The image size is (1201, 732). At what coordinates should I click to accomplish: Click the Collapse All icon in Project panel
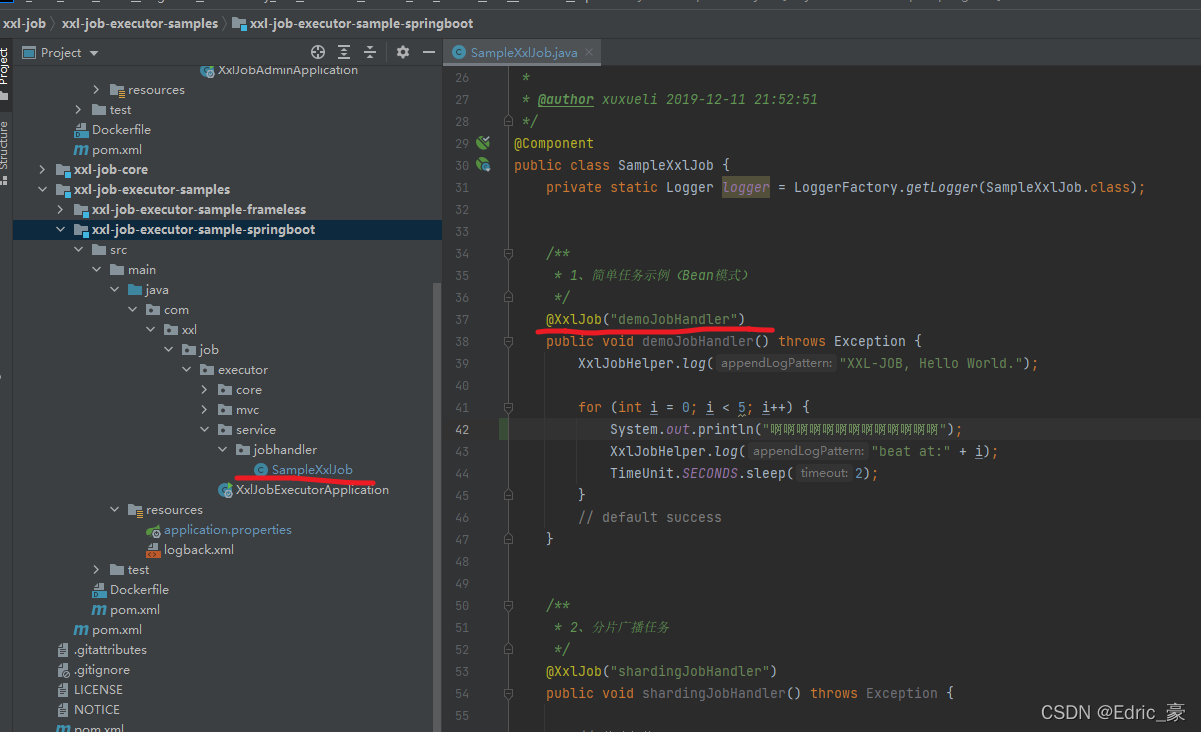coord(370,52)
